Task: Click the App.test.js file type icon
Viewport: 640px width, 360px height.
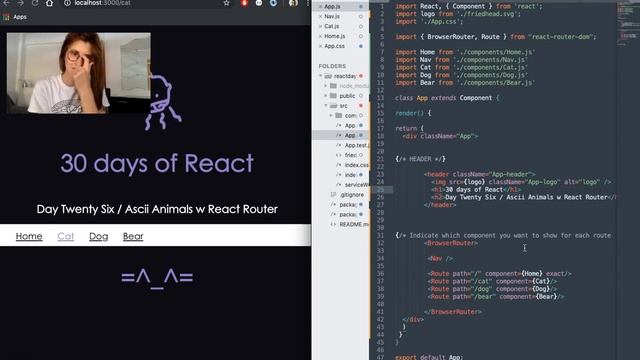Action: pos(339,145)
